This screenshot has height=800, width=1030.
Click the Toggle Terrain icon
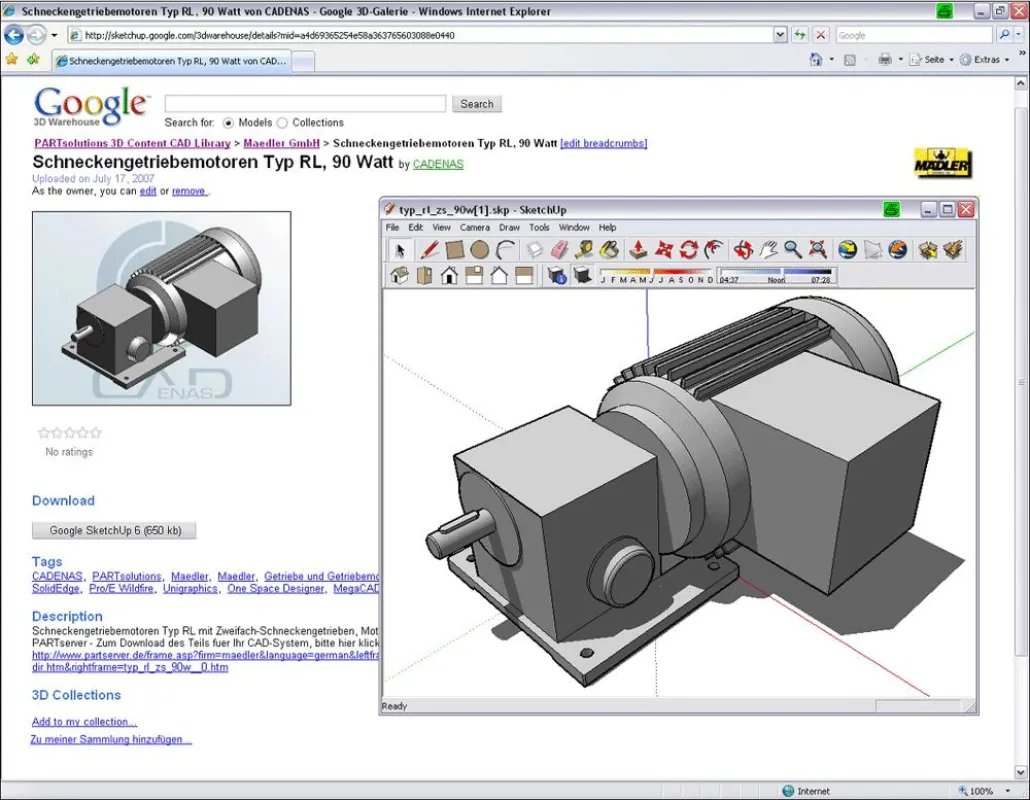tap(872, 250)
